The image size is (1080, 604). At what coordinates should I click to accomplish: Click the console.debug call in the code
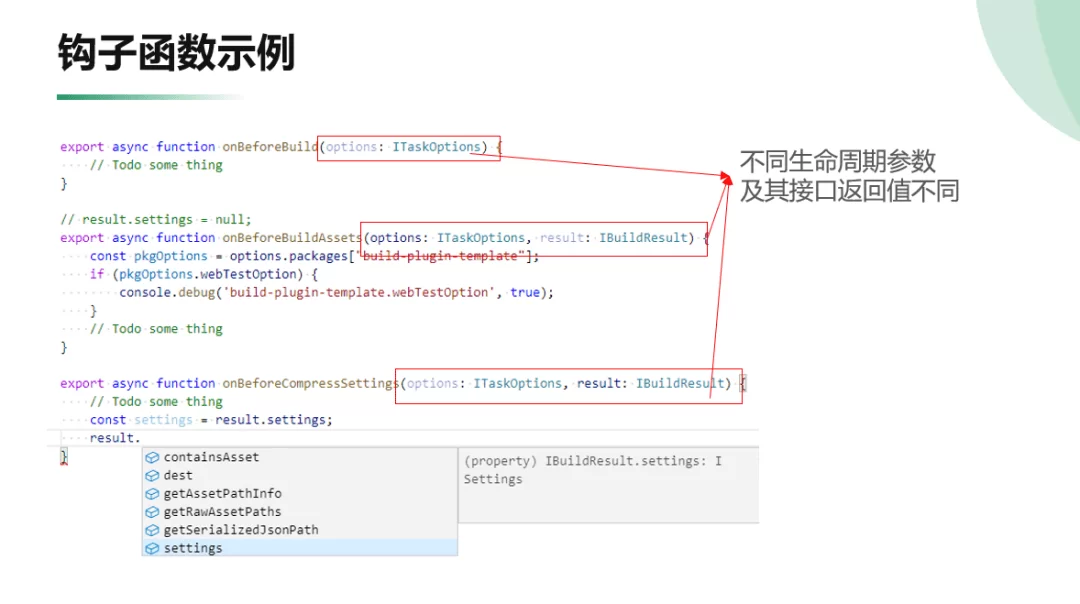click(x=163, y=292)
